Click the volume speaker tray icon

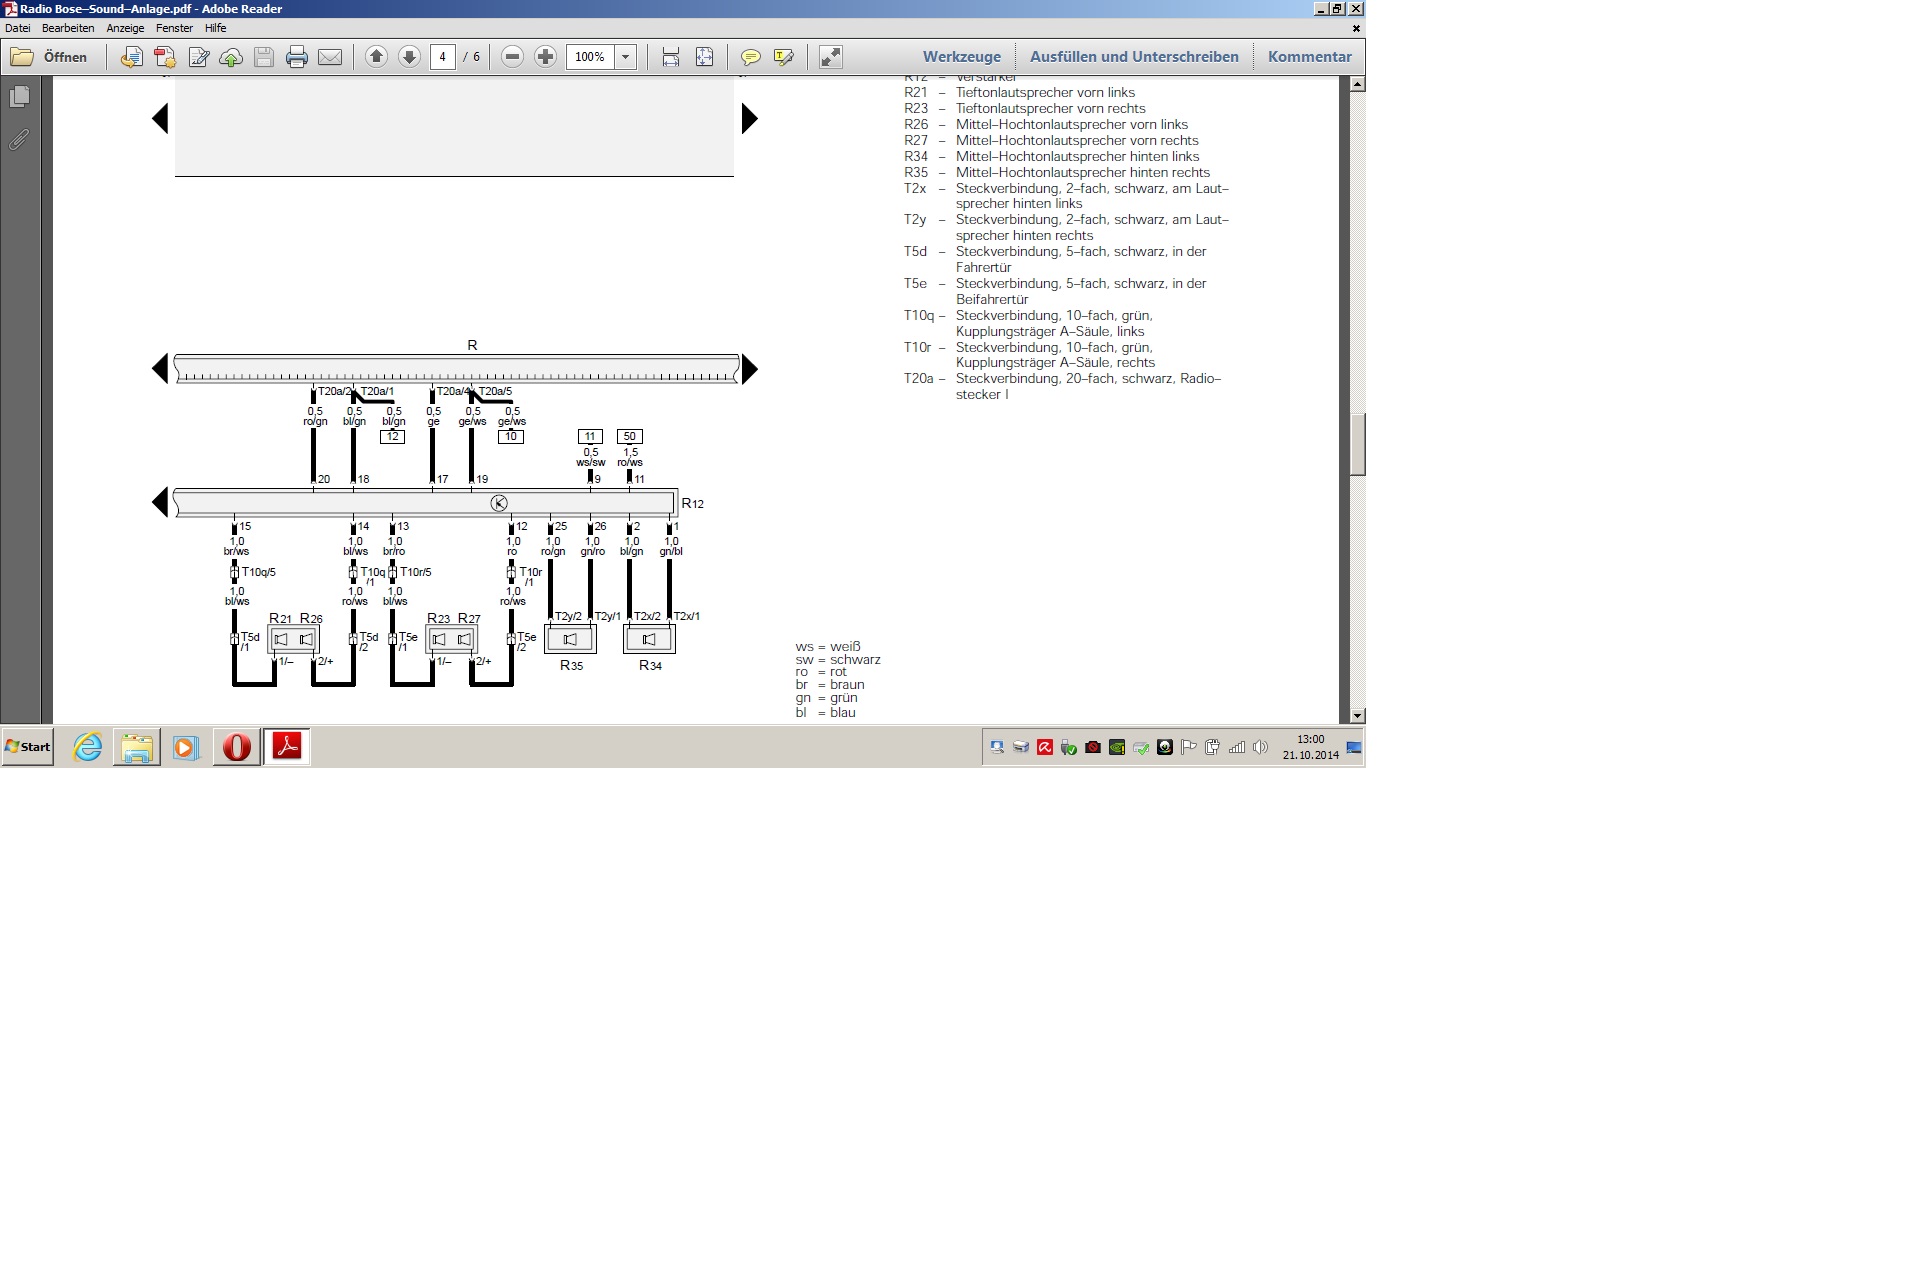click(x=1260, y=747)
